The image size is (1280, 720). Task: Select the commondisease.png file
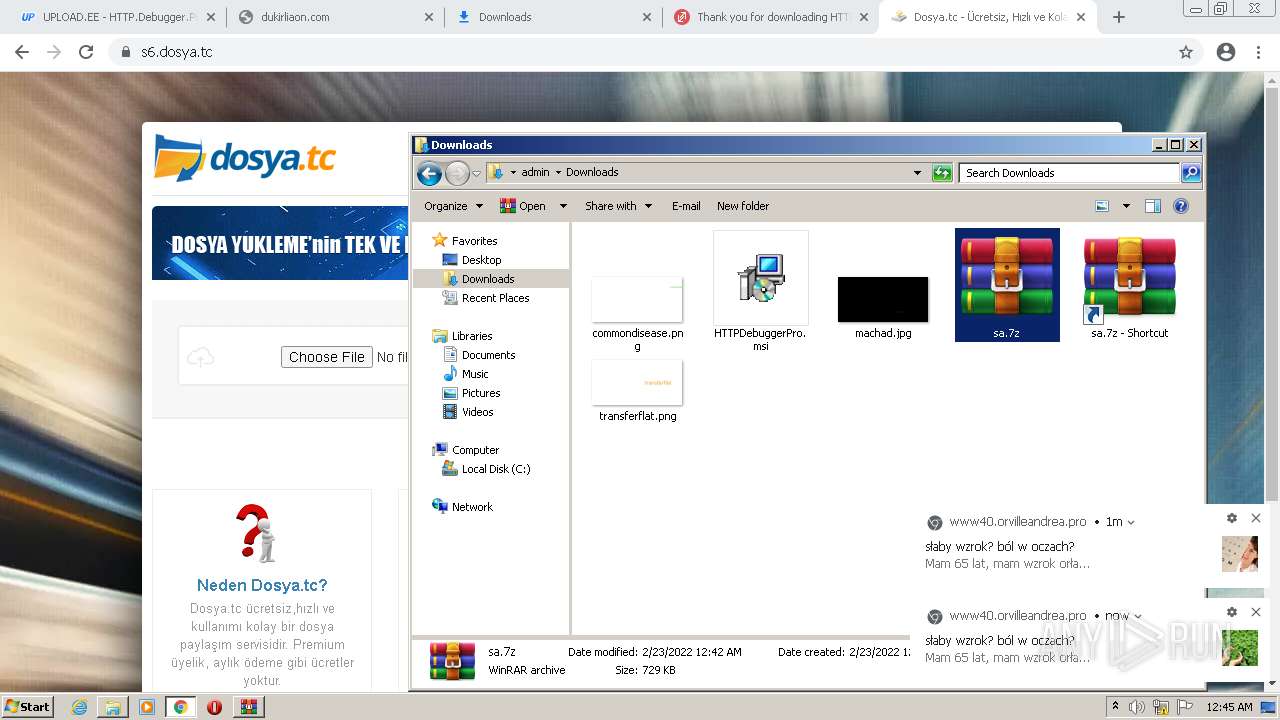[638, 313]
